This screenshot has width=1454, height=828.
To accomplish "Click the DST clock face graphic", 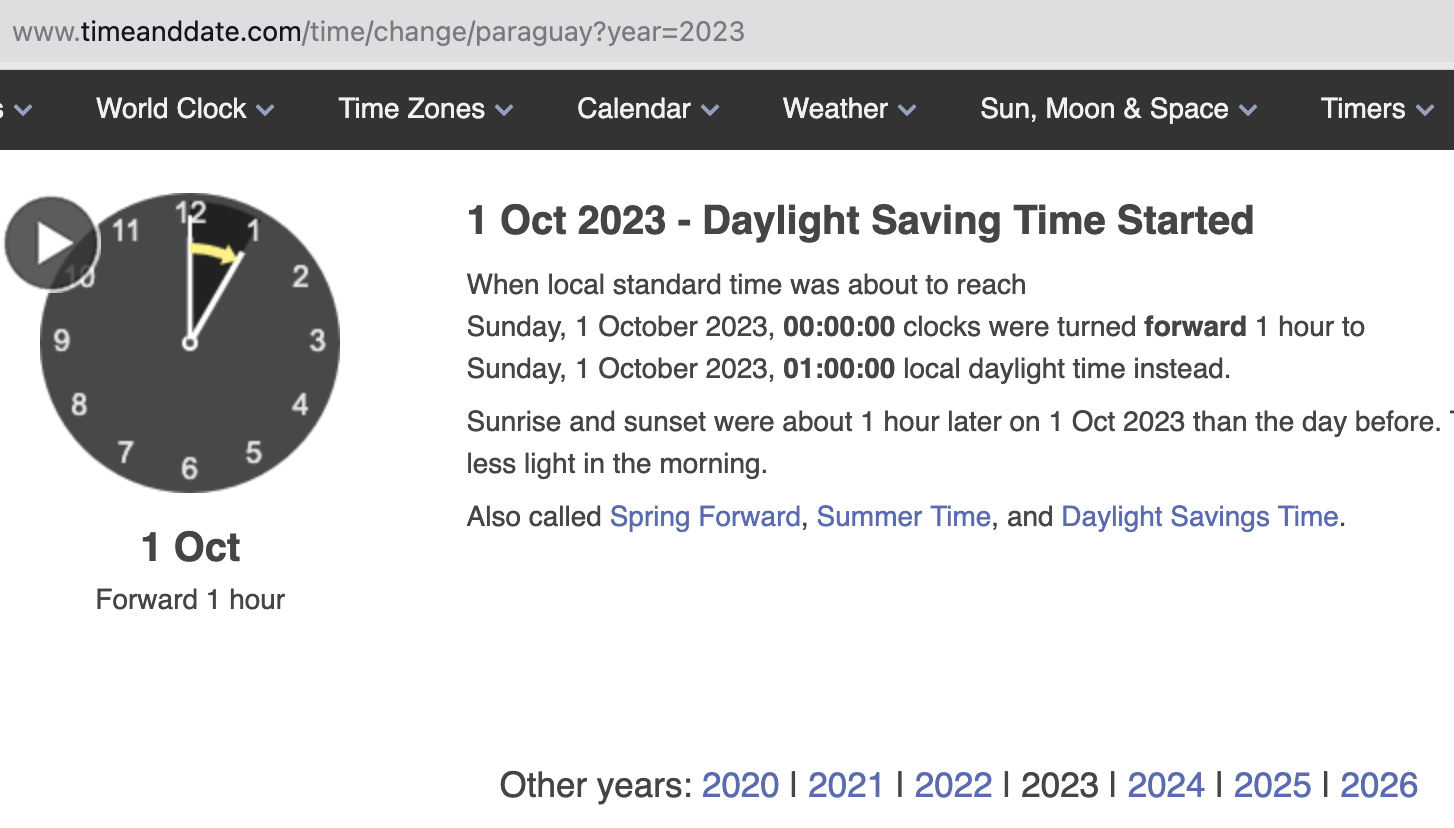I will click(190, 343).
